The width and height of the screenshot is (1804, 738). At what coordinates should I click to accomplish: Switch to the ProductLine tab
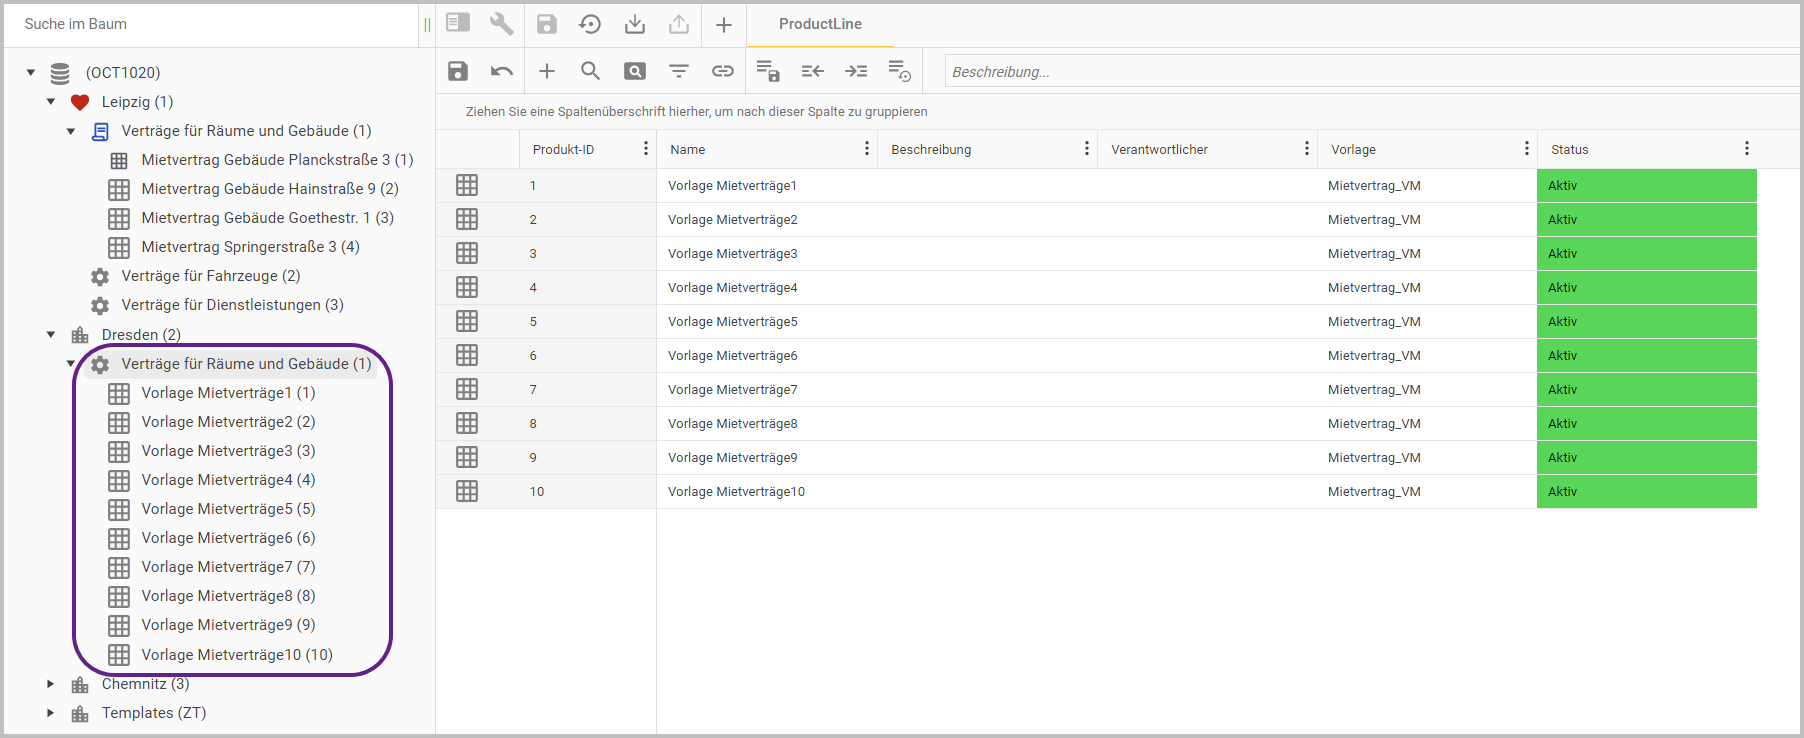pos(820,24)
